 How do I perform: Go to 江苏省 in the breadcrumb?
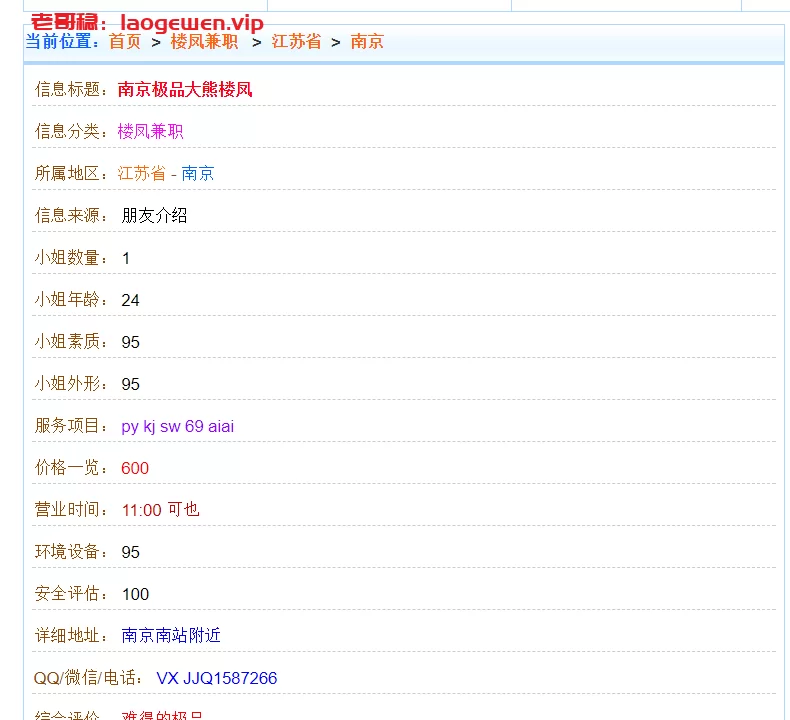(x=296, y=42)
